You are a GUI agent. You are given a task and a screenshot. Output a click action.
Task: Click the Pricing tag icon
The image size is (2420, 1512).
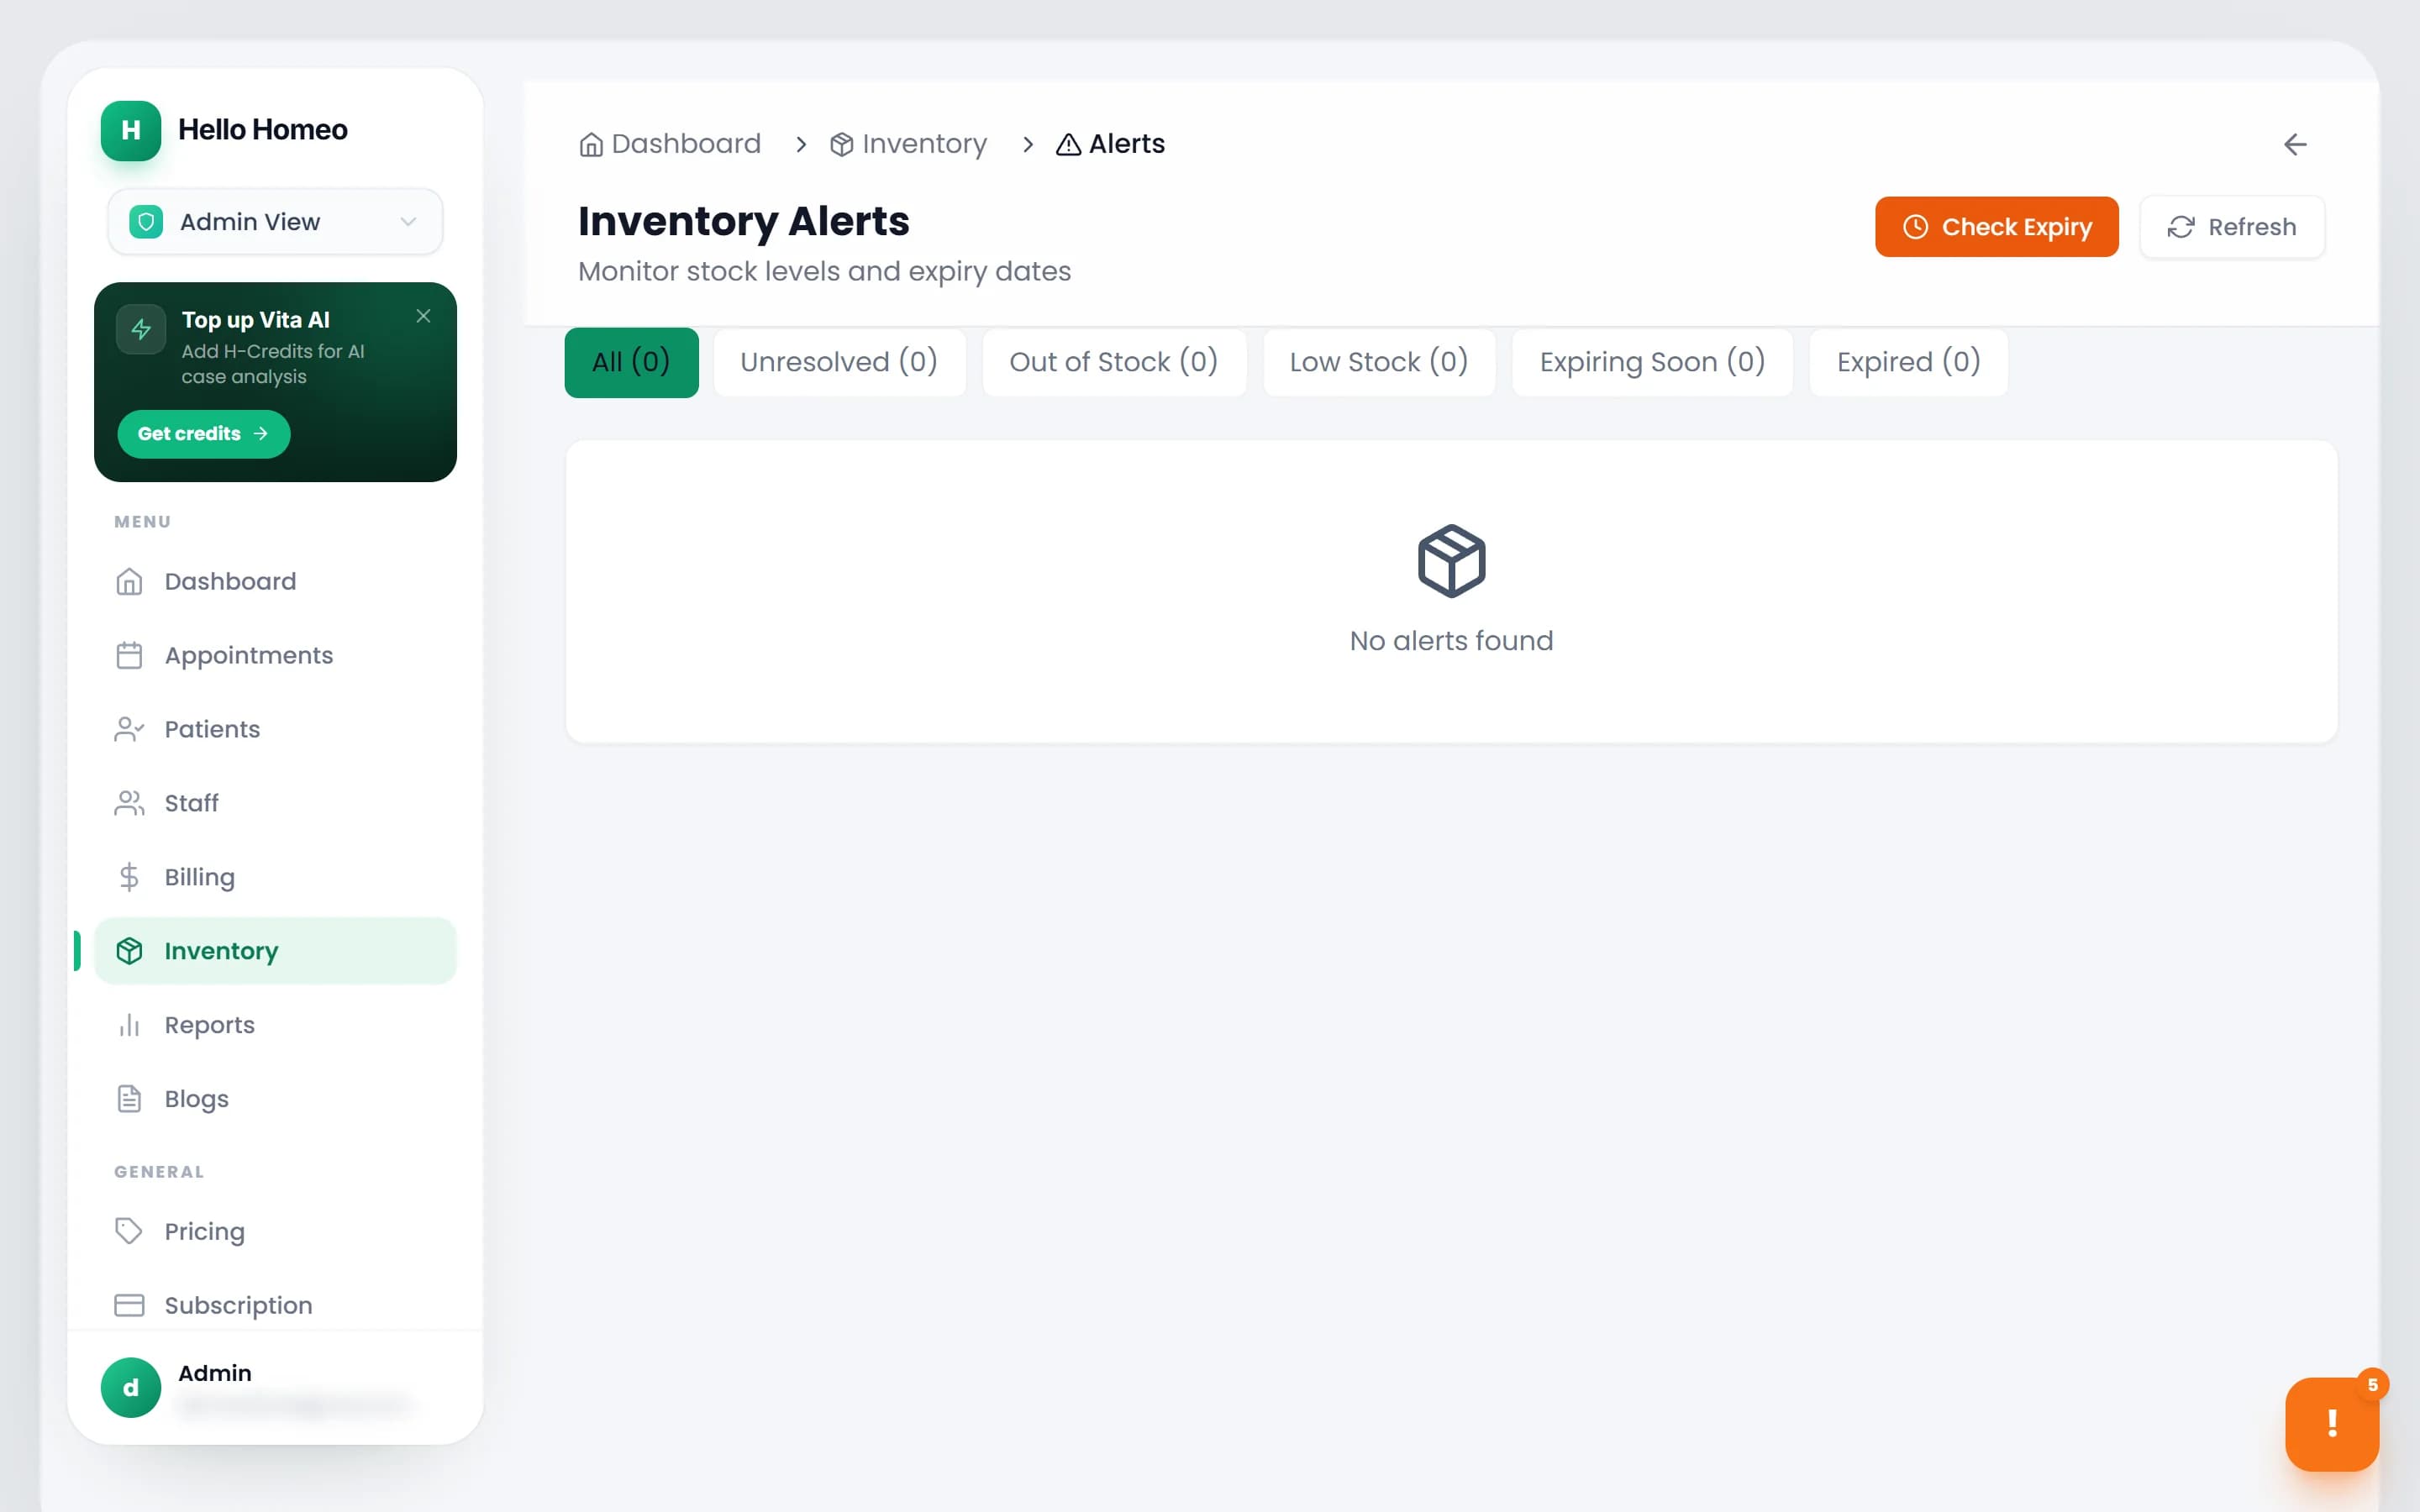click(x=129, y=1231)
